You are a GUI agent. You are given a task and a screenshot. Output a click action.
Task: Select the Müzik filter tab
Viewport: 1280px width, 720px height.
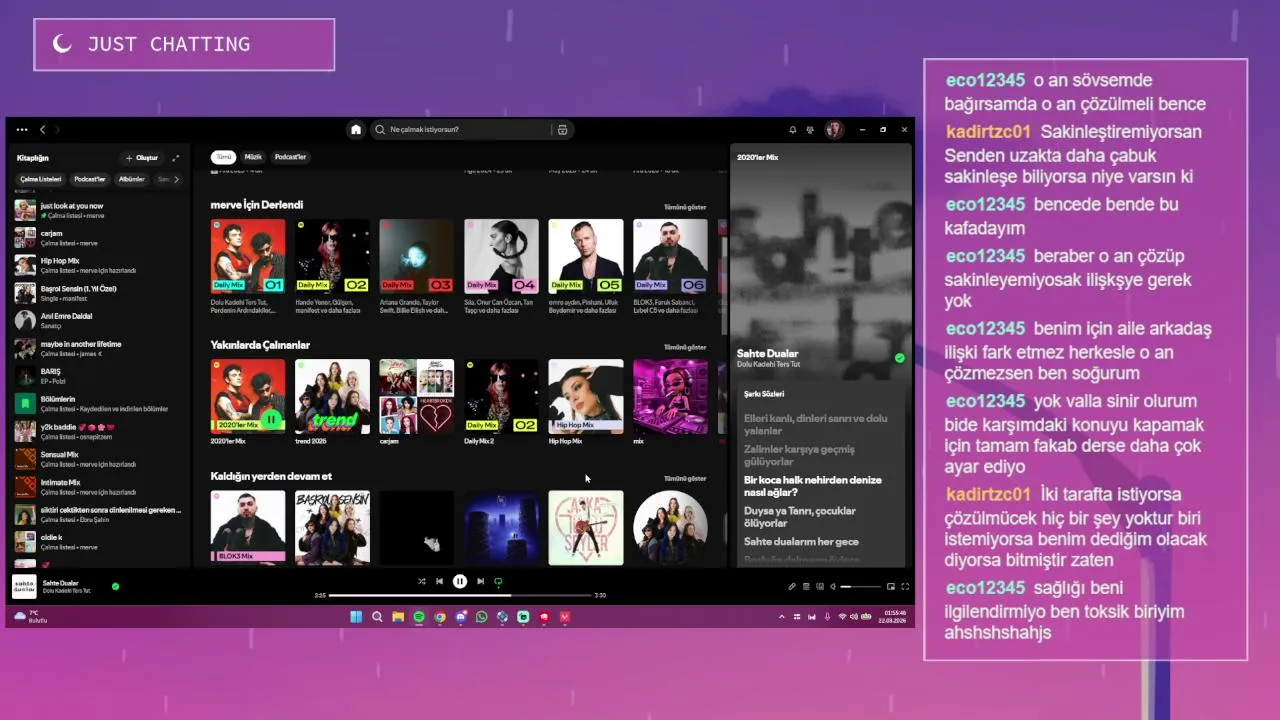(x=253, y=157)
